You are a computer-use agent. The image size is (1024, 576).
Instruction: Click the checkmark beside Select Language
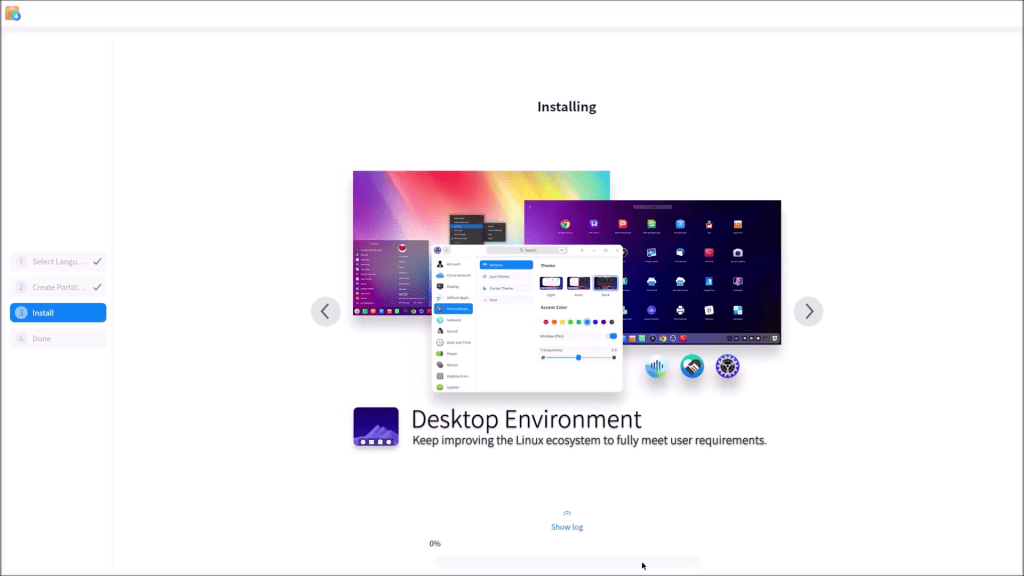97,262
